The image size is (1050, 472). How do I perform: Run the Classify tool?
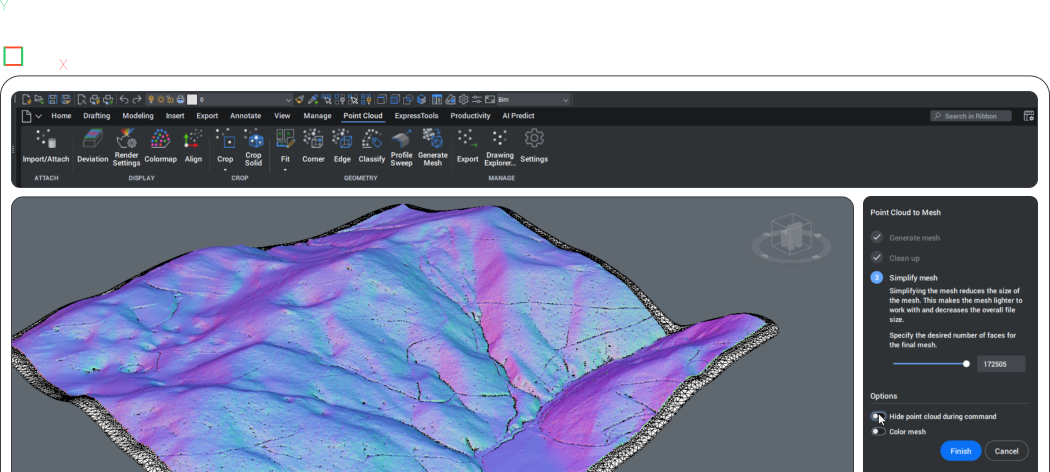[372, 147]
